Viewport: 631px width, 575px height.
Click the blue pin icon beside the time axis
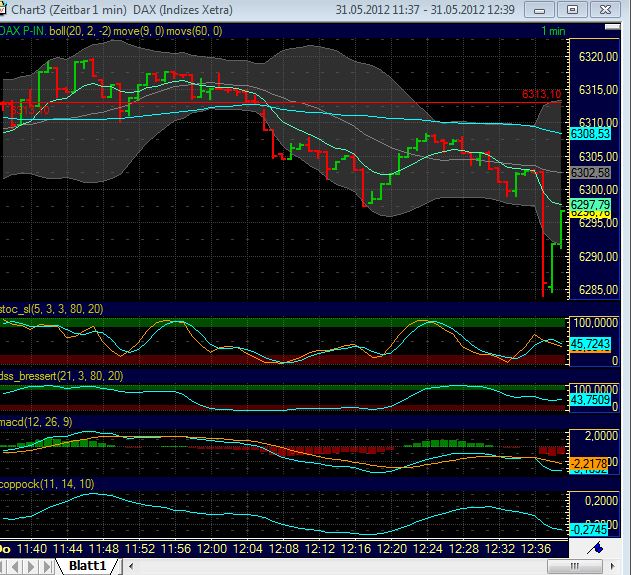[x=596, y=548]
